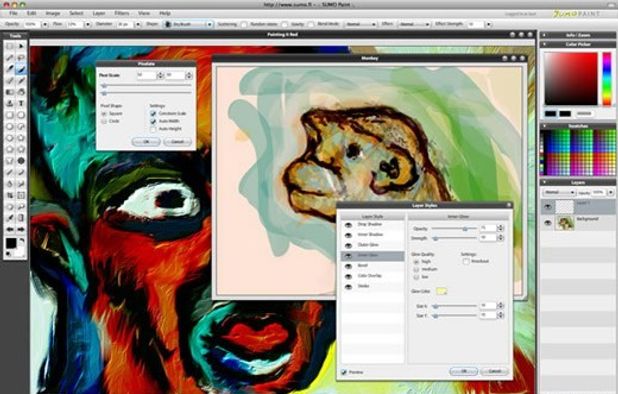Click the redo right arrow in Tools
The width and height of the screenshot is (618, 394).
[x=21, y=229]
